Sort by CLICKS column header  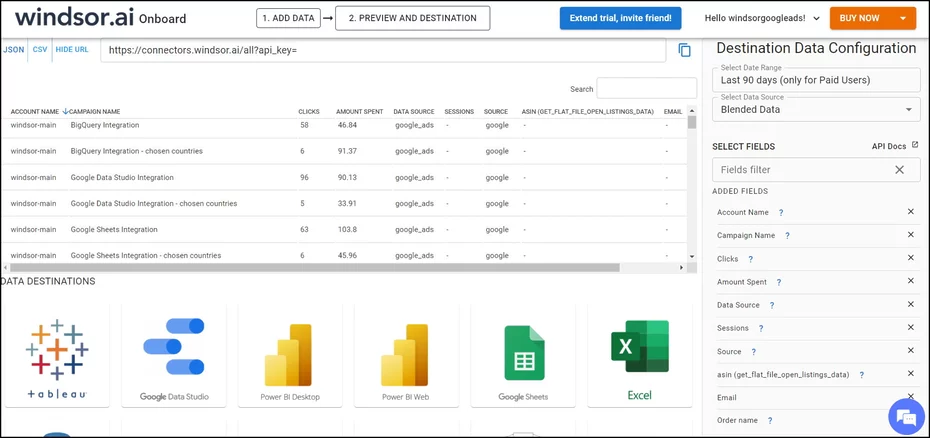click(x=308, y=112)
